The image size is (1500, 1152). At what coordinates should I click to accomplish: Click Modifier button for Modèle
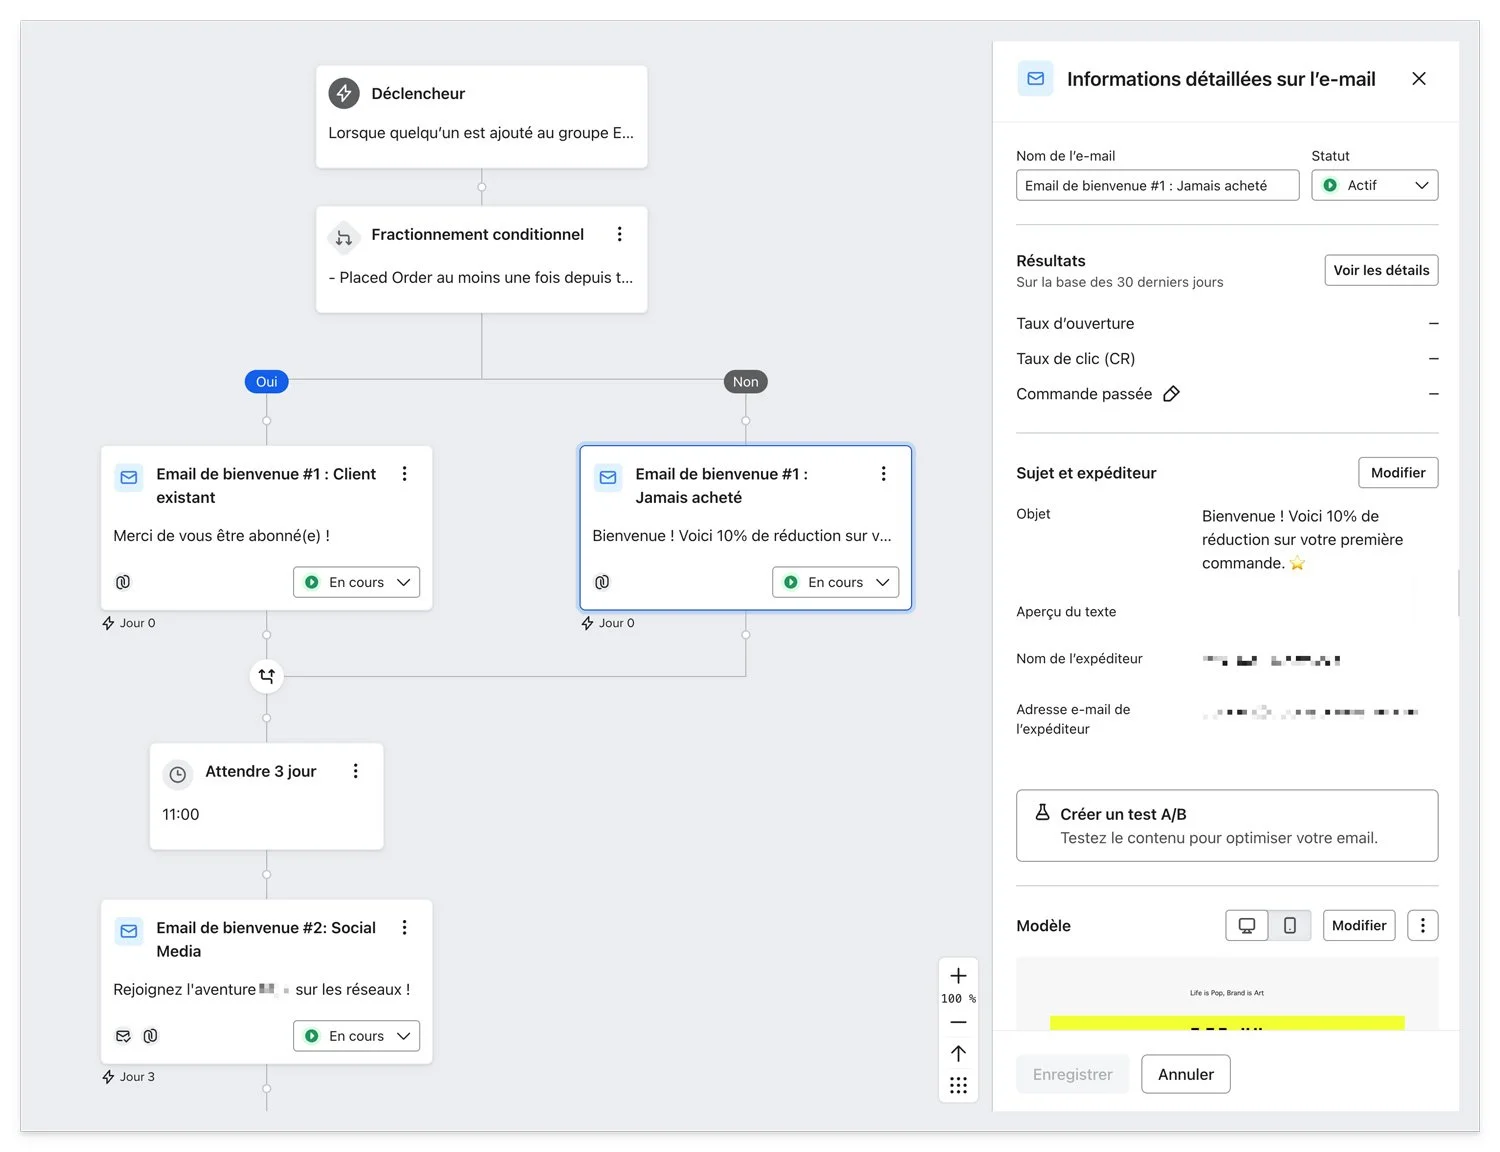[1359, 926]
